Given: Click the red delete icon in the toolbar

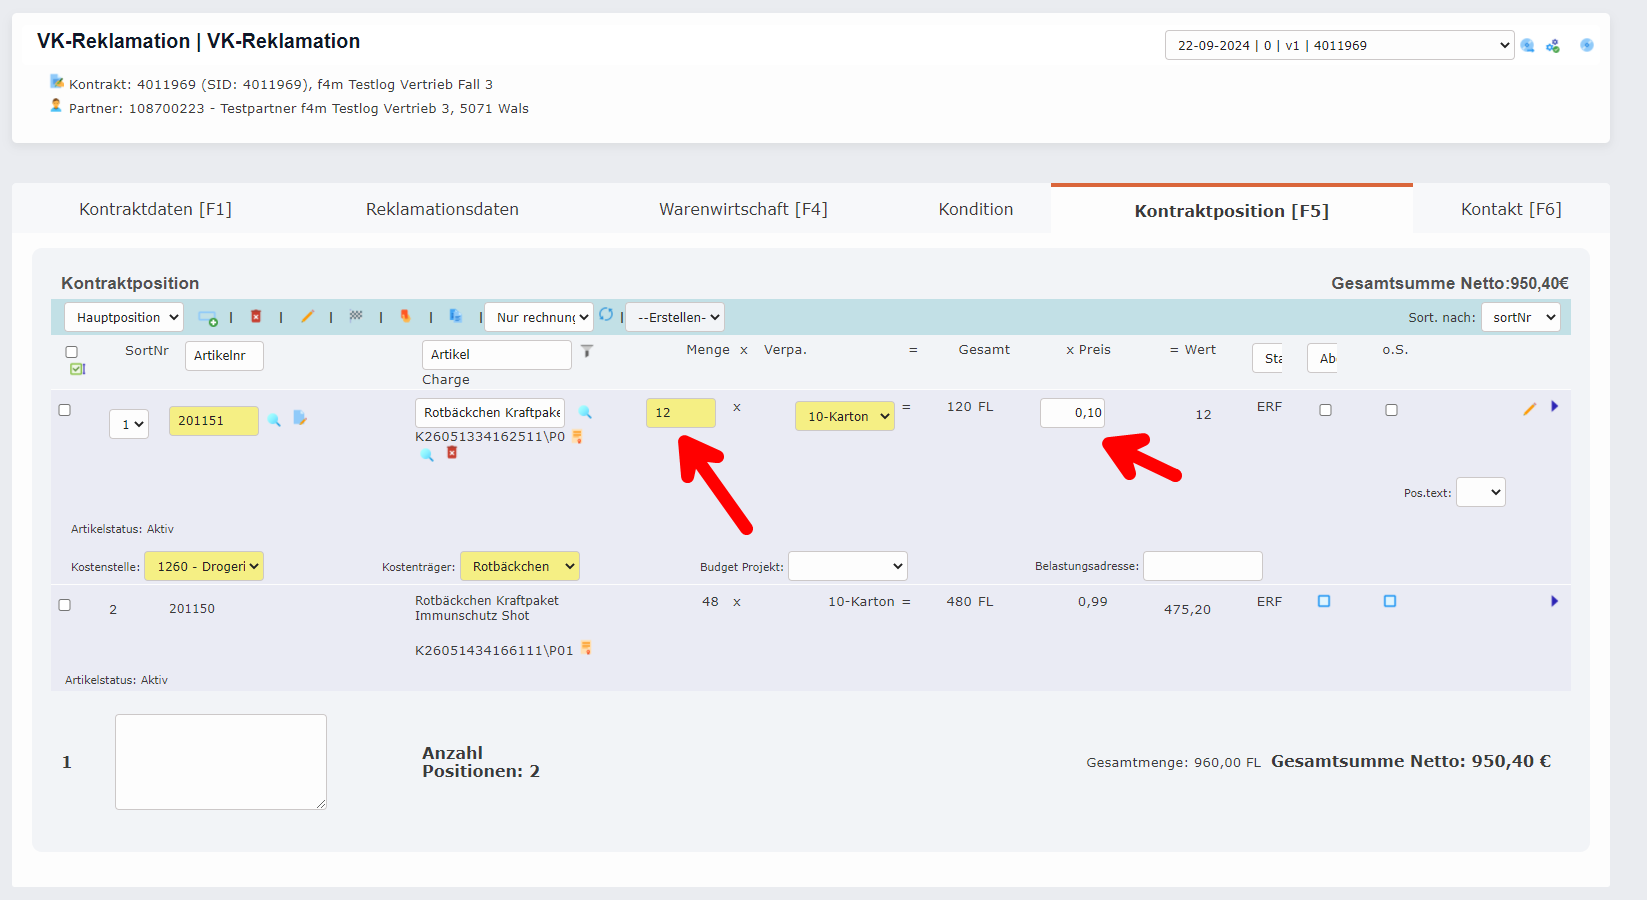Looking at the screenshot, I should pyautogui.click(x=256, y=316).
